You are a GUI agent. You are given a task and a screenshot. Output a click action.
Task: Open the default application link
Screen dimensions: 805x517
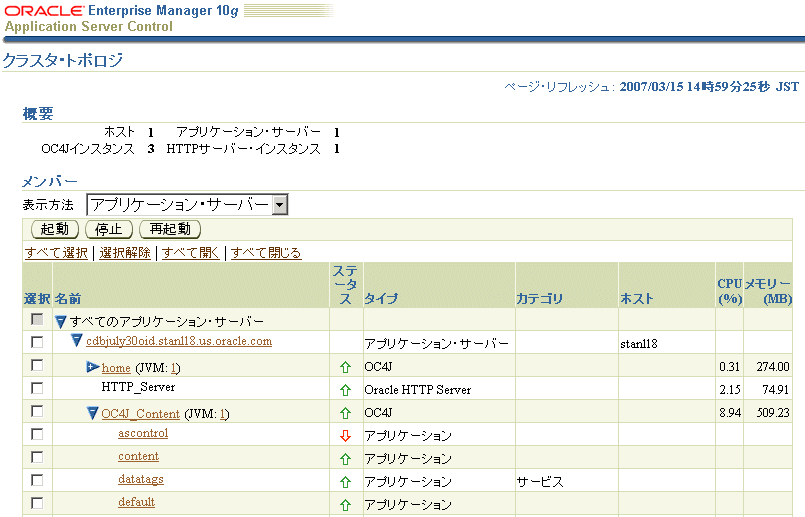click(x=137, y=502)
